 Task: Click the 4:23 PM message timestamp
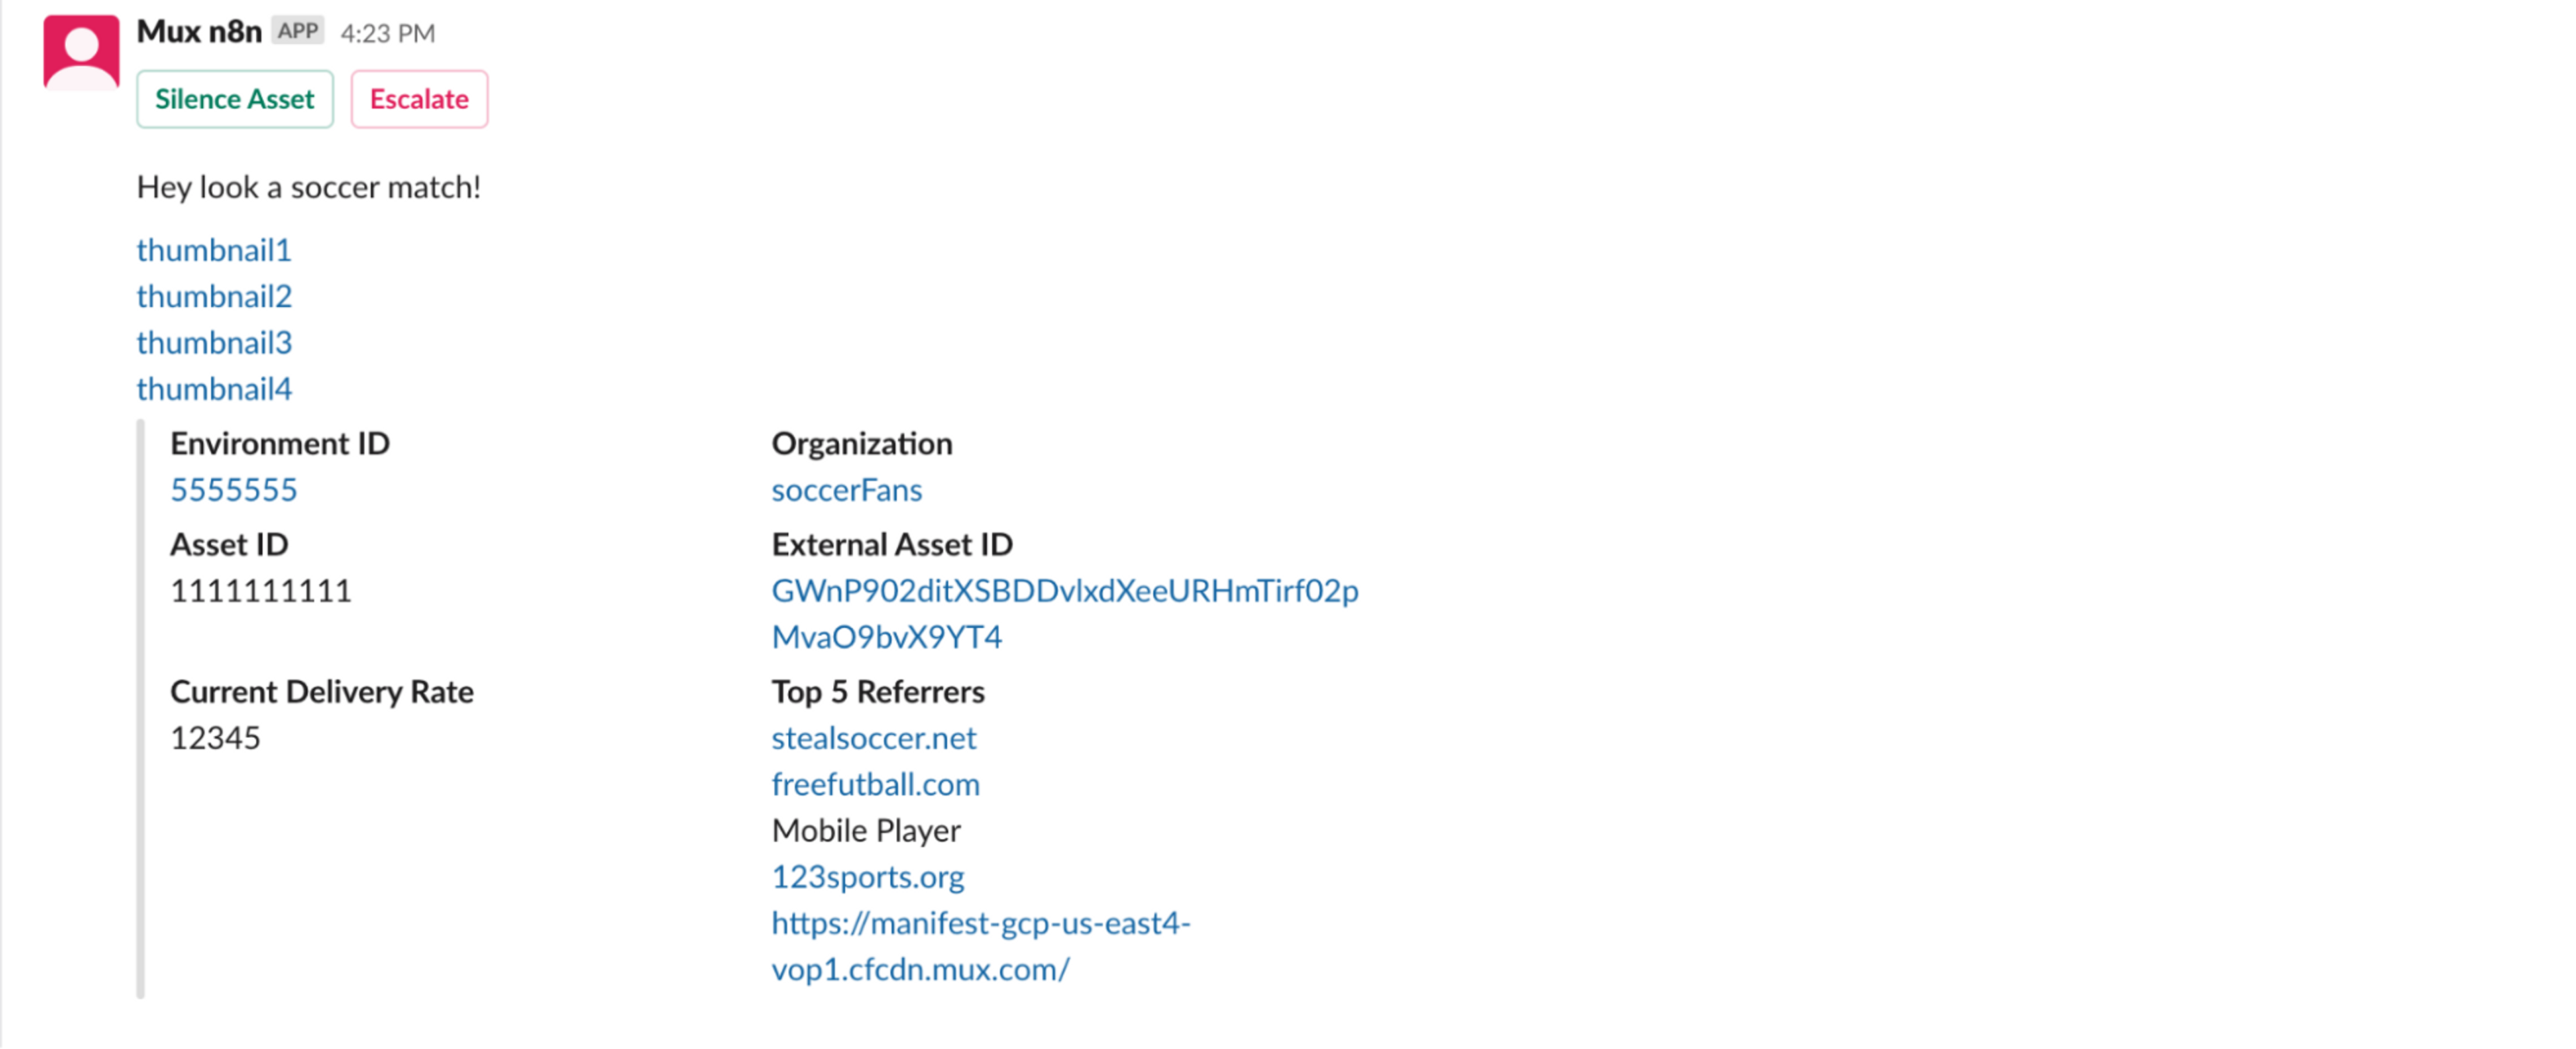click(388, 34)
